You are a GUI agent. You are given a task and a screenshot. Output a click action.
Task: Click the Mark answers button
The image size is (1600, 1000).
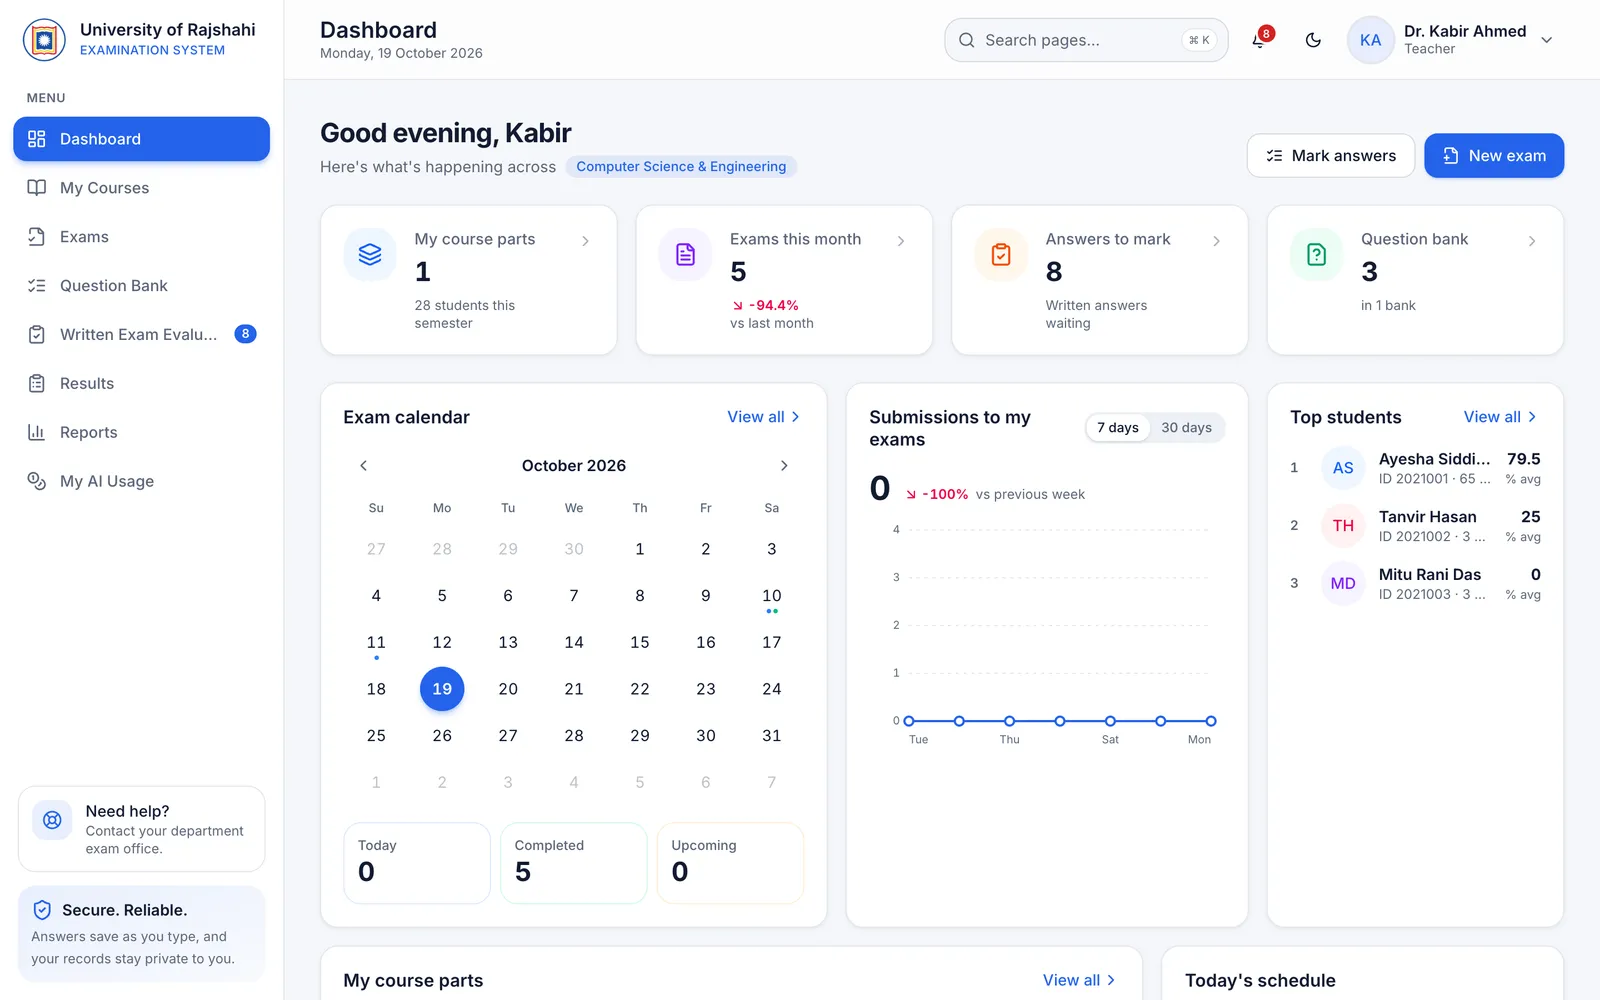(x=1330, y=156)
